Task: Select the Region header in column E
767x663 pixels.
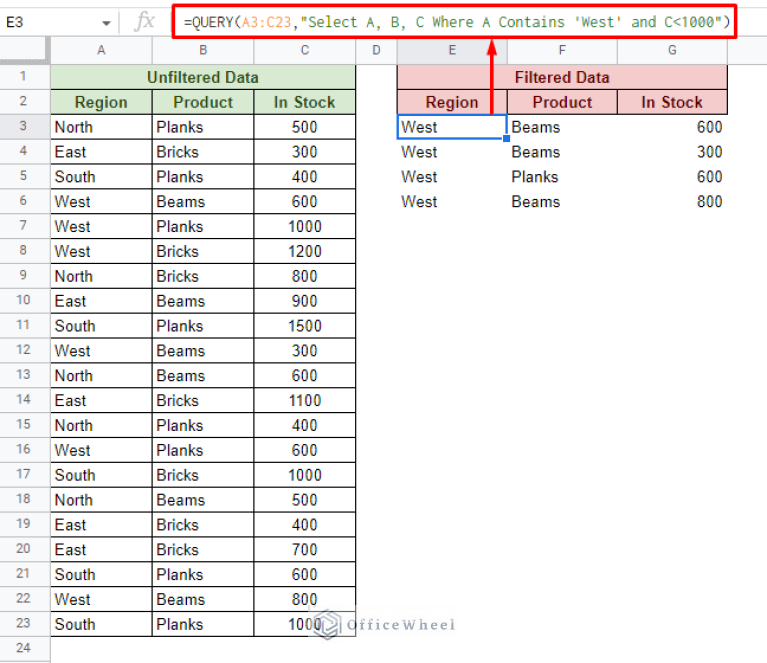Action: coord(452,102)
